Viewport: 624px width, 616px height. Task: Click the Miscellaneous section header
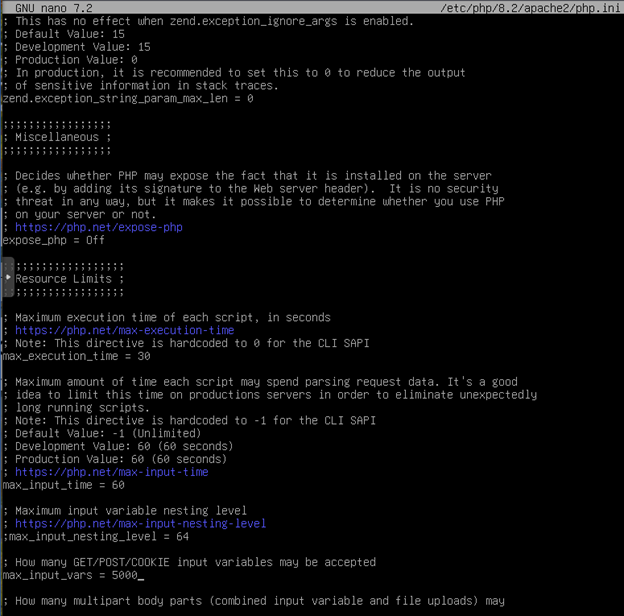tap(59, 137)
